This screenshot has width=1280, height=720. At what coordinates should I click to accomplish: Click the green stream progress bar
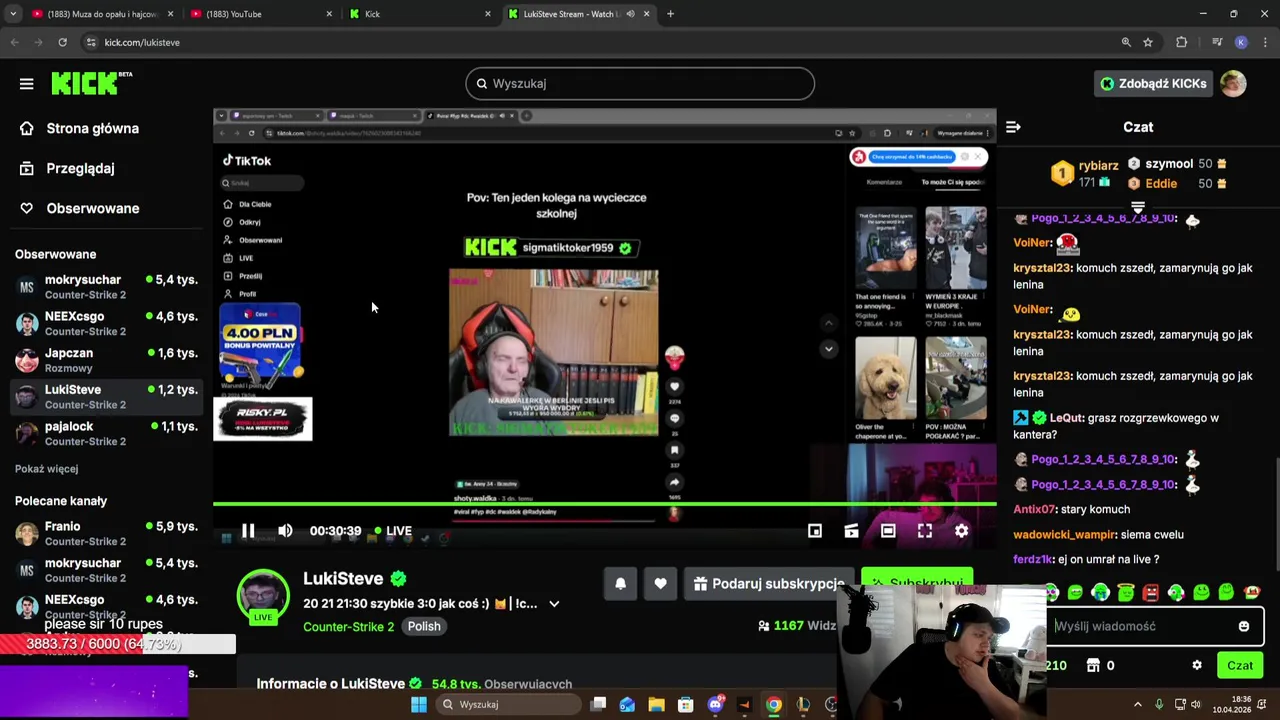(x=605, y=504)
